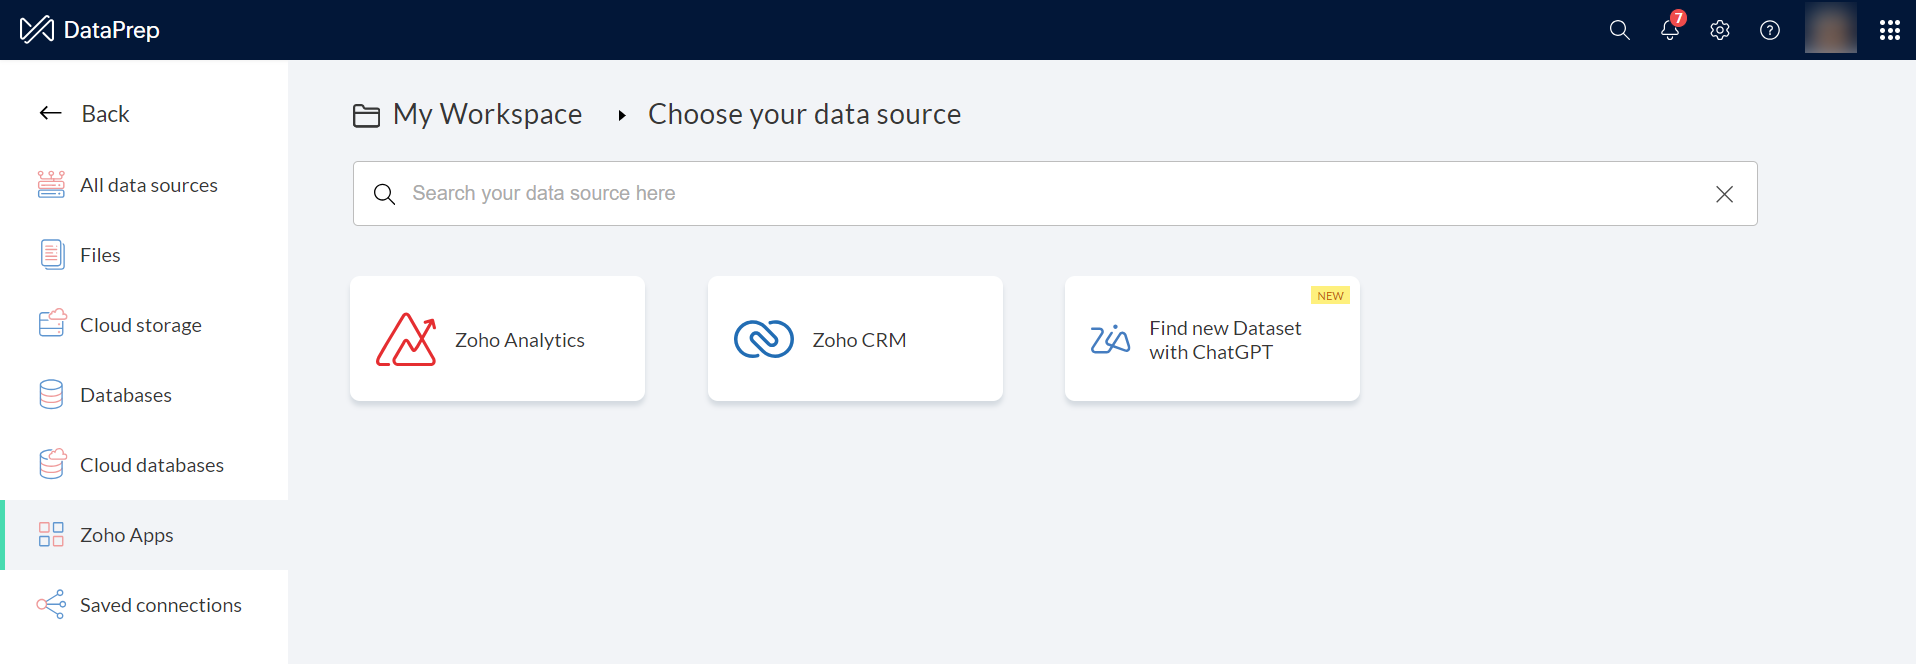The width and height of the screenshot is (1916, 664).
Task: Clear the data source search box
Action: pos(1724,194)
